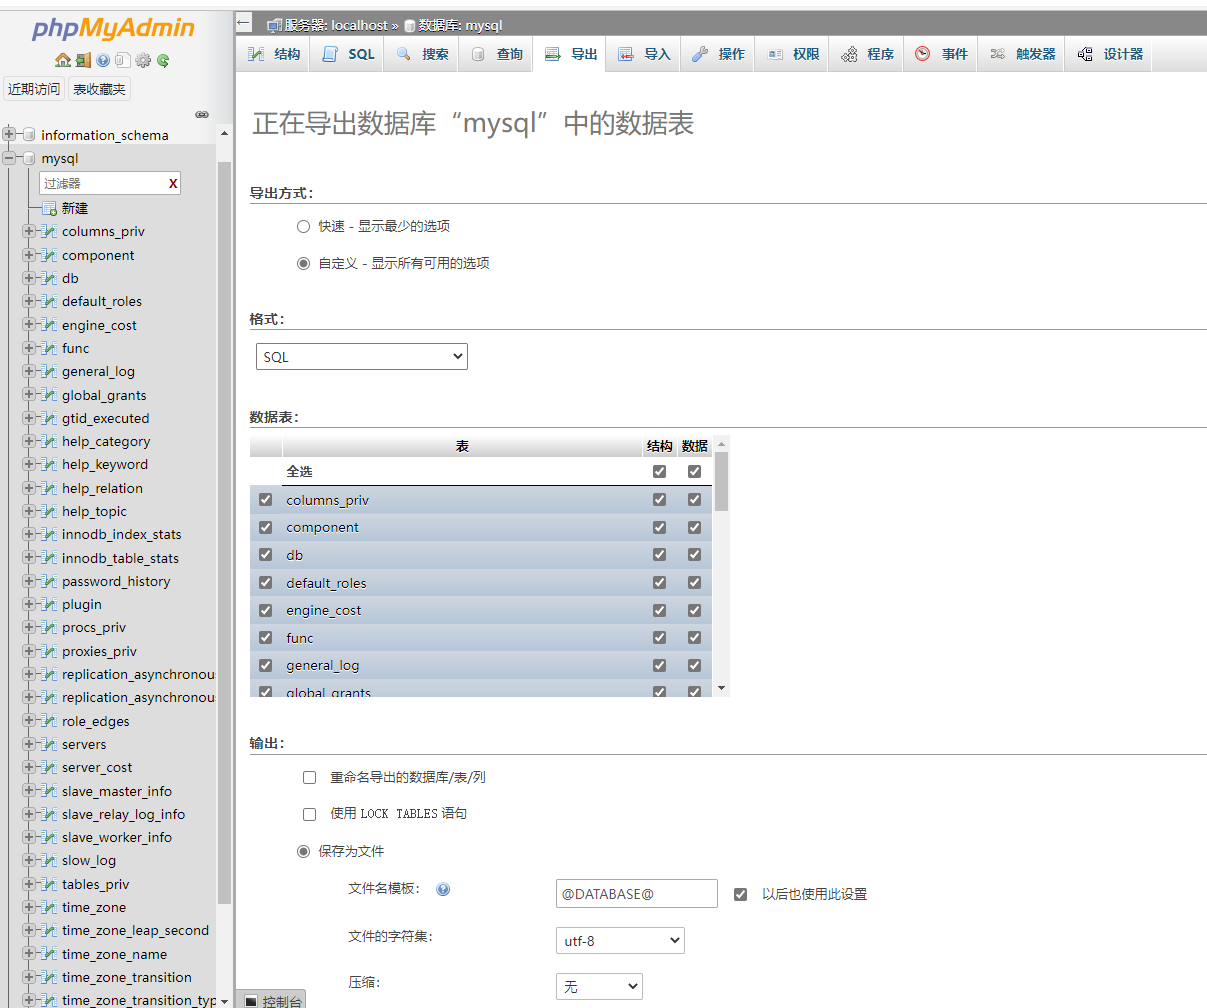Click server icon in the breadcrumb
Viewport: 1207px width, 1008px height.
[274, 25]
